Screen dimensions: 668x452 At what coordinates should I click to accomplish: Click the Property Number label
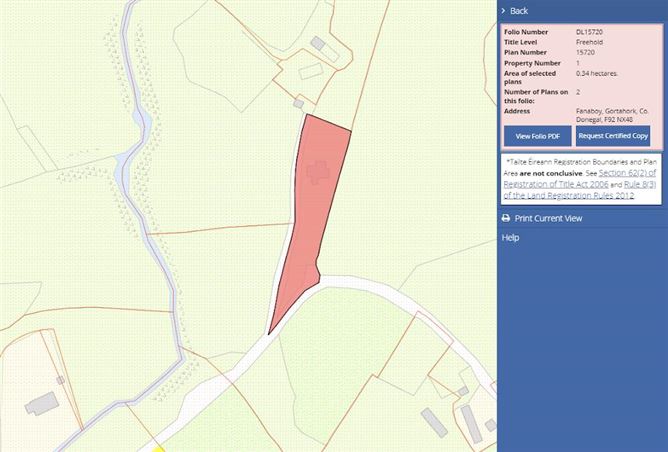tap(532, 63)
